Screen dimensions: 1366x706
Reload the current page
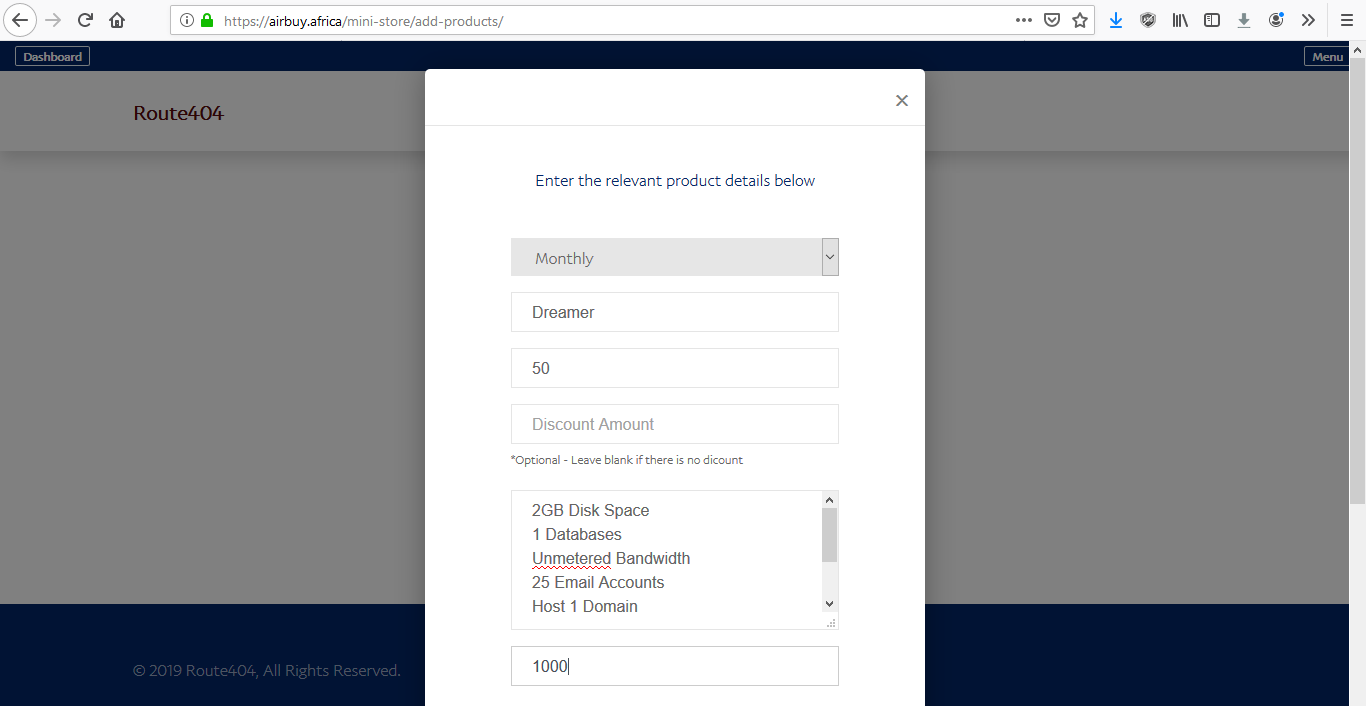coord(85,20)
